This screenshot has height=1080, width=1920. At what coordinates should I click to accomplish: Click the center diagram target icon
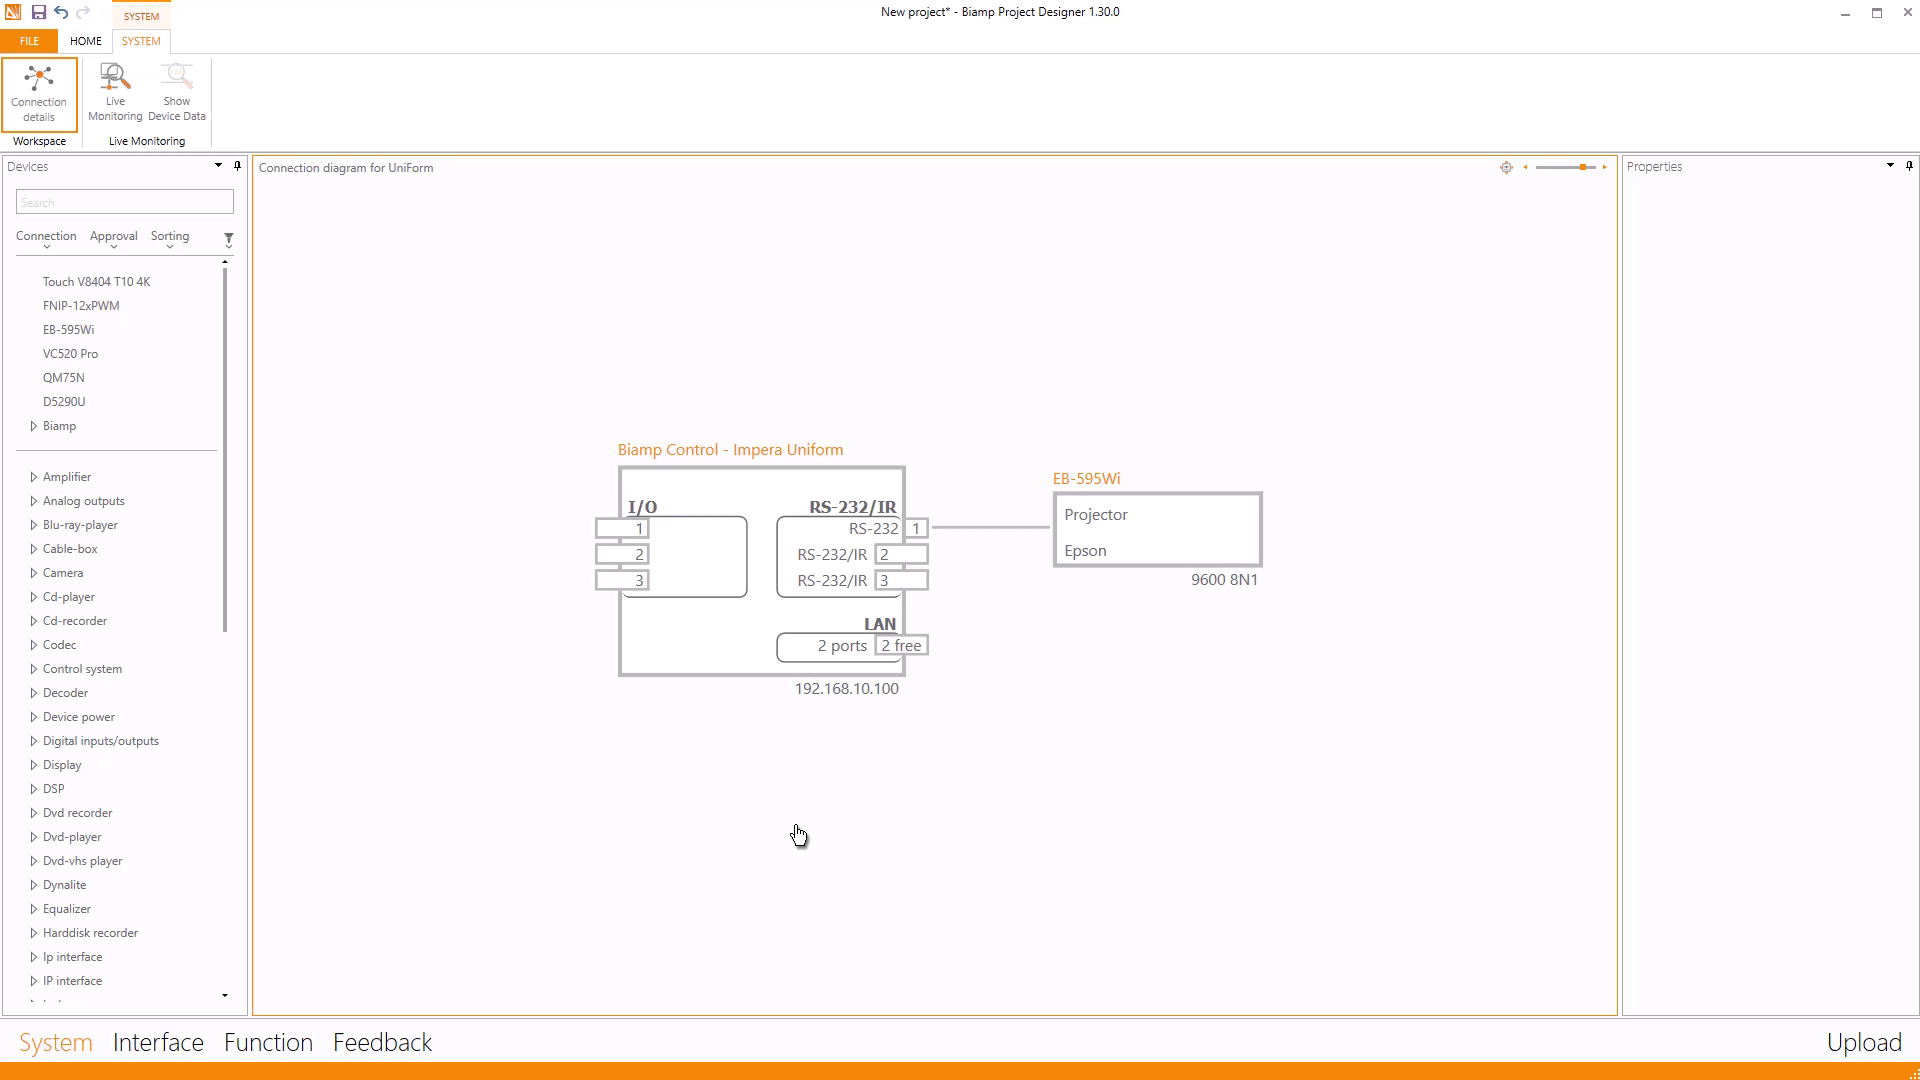1506,167
